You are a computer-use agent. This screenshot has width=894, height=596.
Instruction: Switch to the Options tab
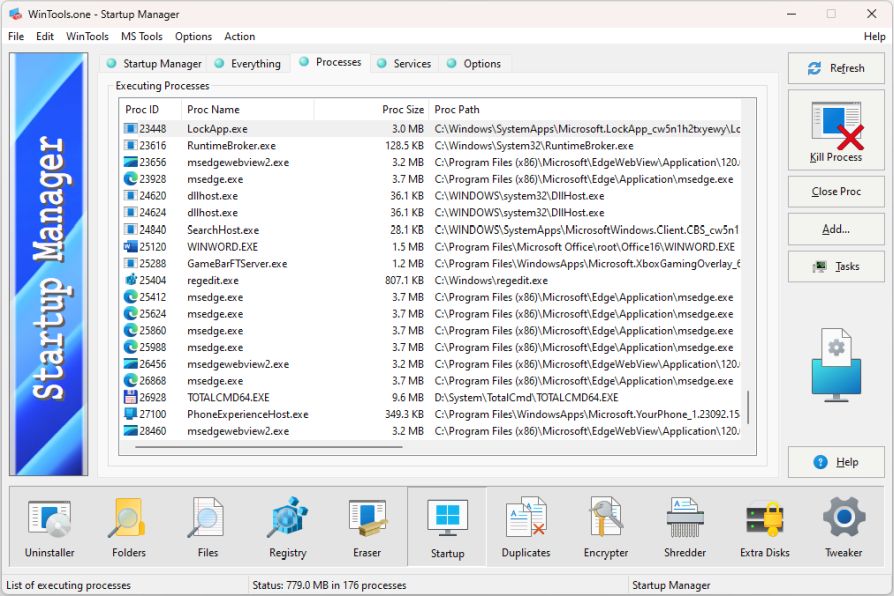pos(474,64)
